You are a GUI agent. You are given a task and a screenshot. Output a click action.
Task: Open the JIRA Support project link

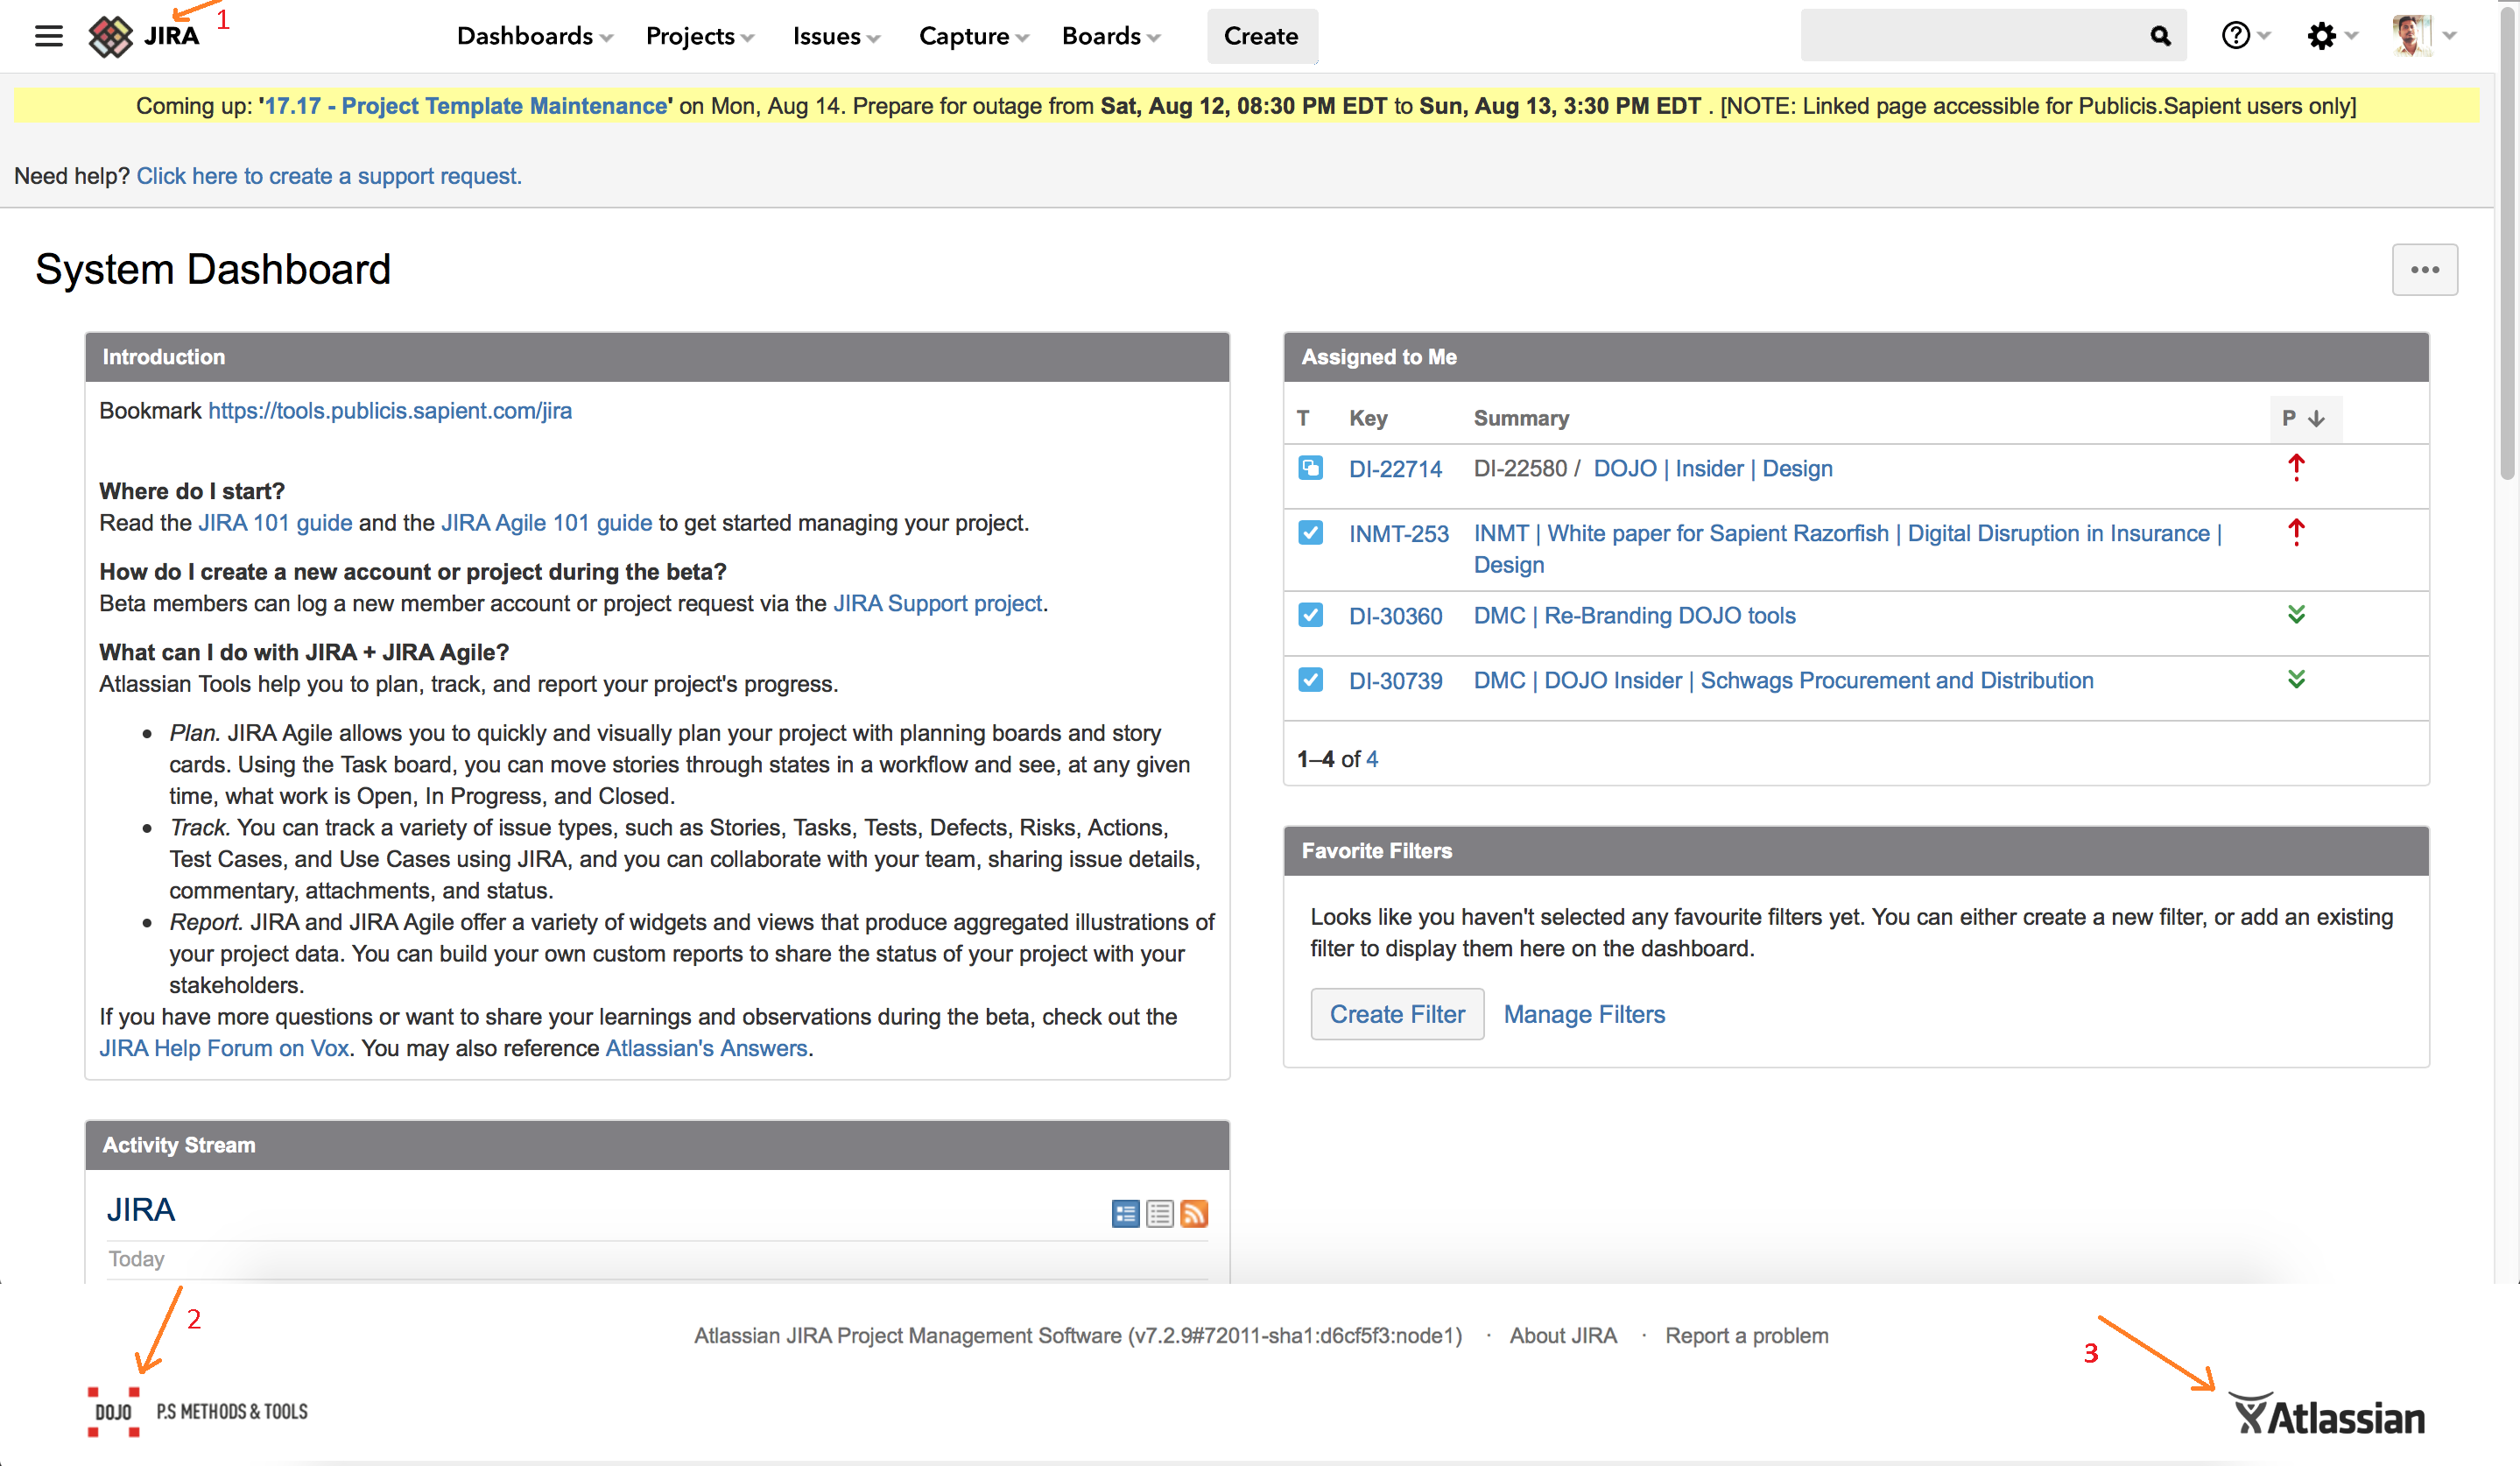coord(937,603)
